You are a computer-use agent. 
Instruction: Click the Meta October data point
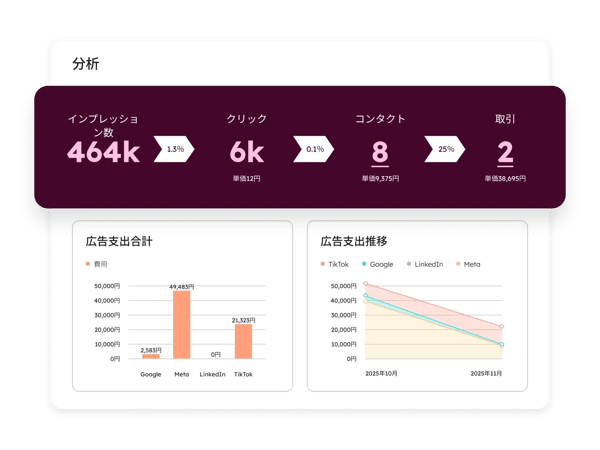[x=366, y=302]
